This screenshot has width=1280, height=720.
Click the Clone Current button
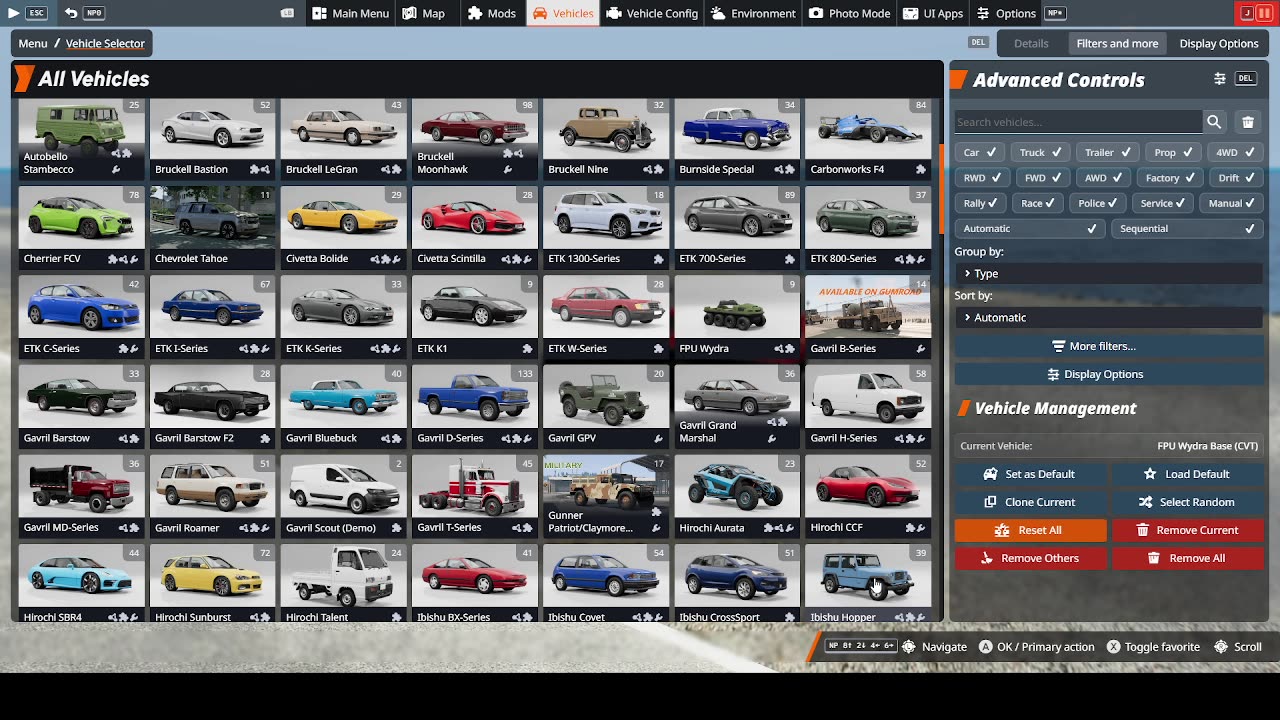click(1031, 502)
